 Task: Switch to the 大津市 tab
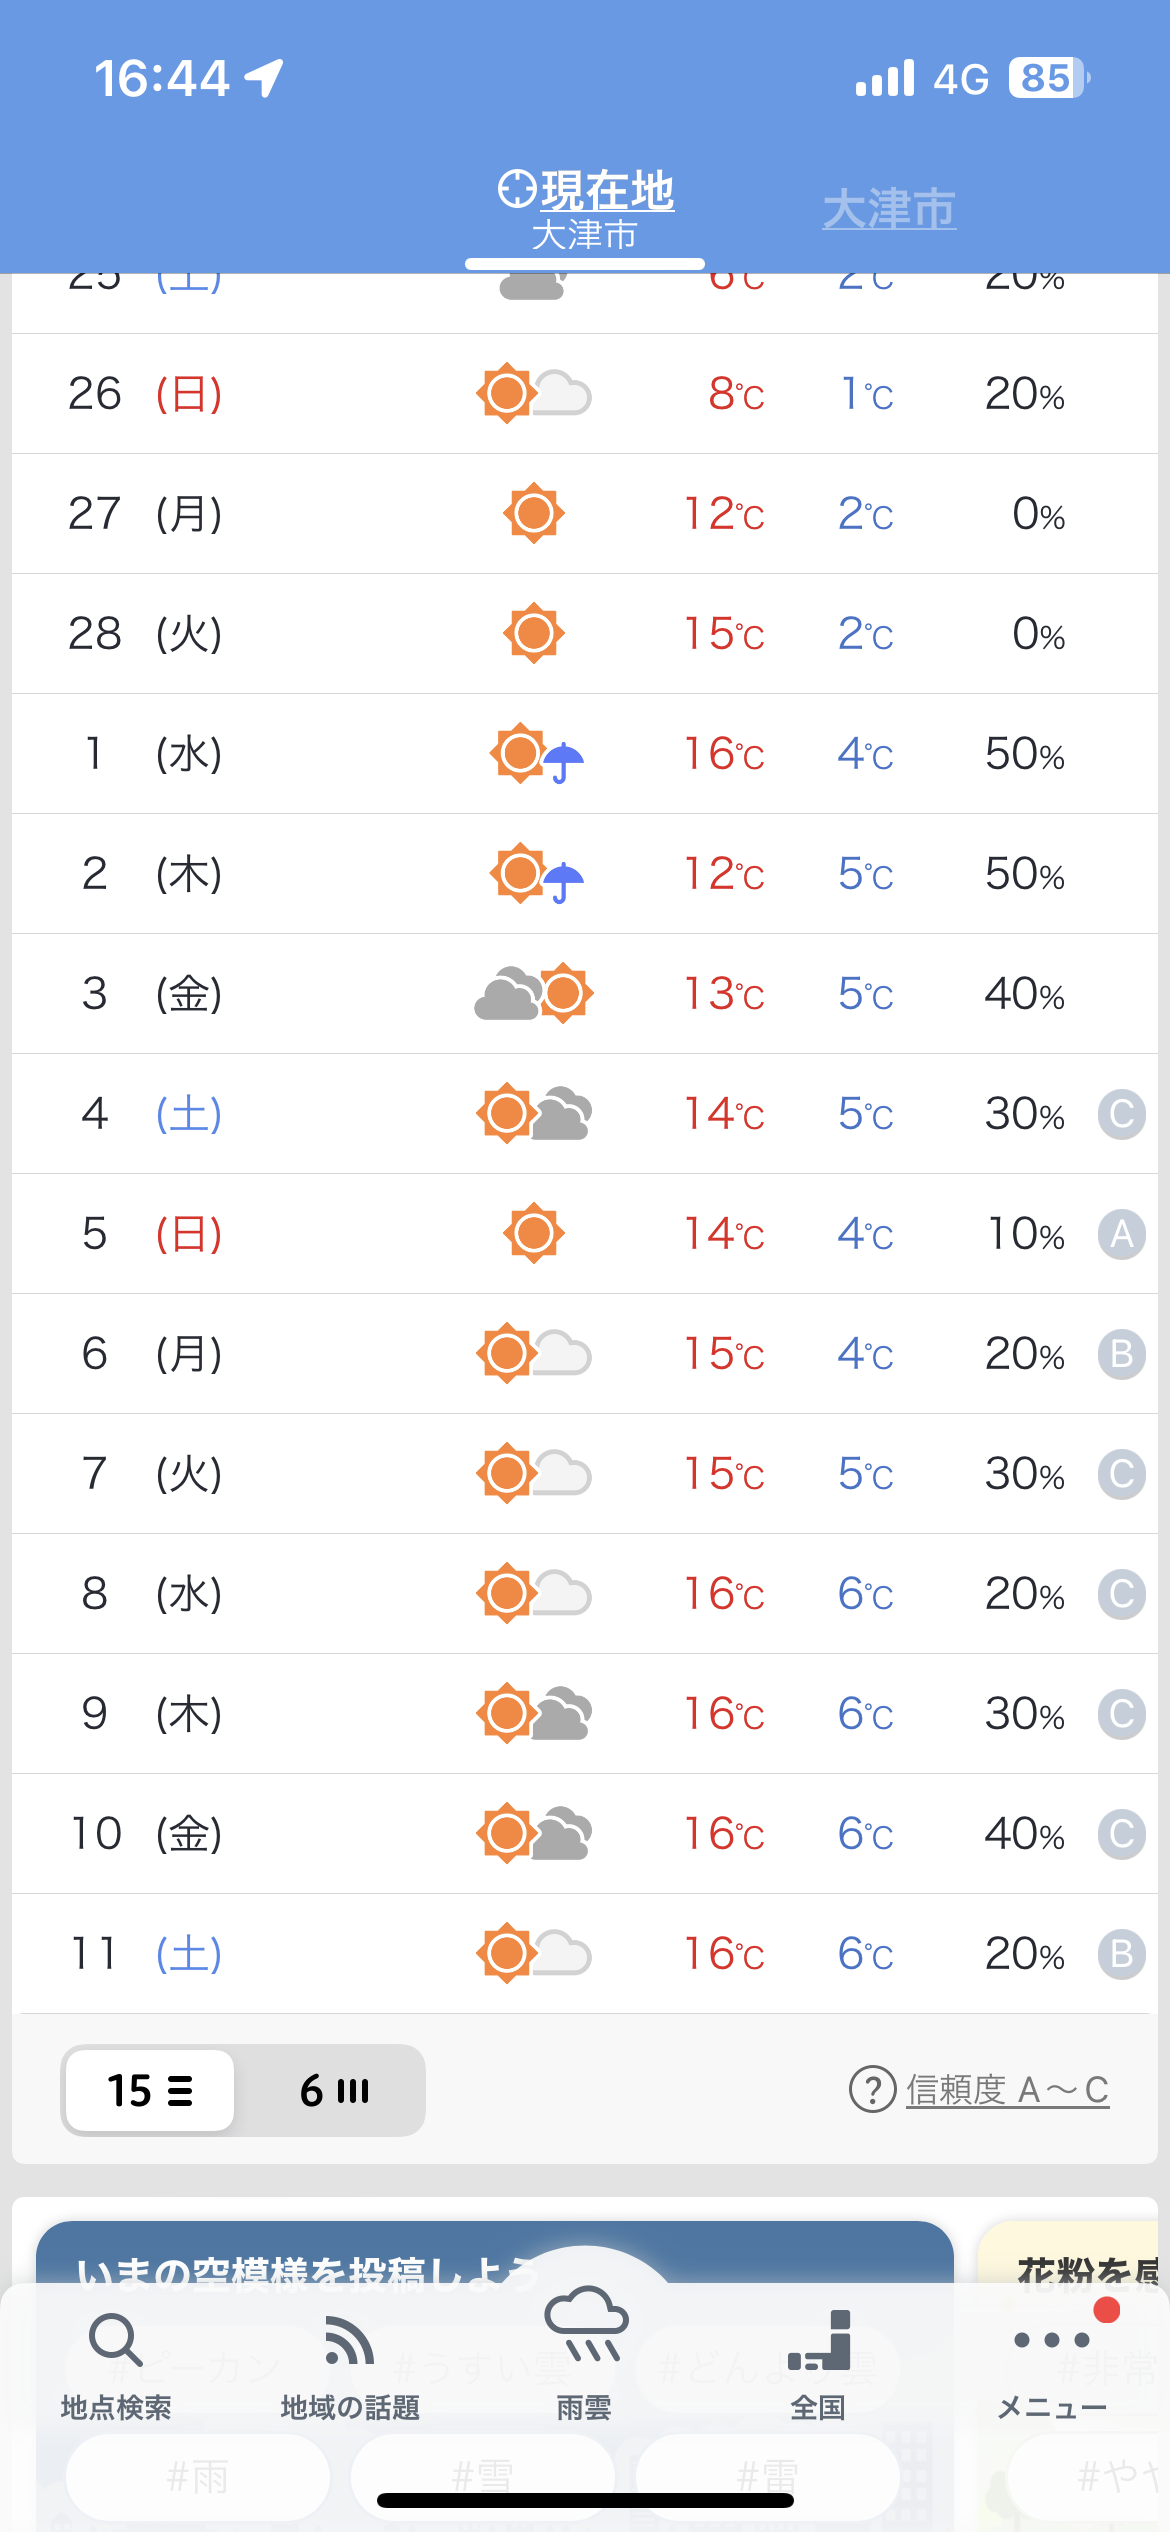tap(889, 210)
